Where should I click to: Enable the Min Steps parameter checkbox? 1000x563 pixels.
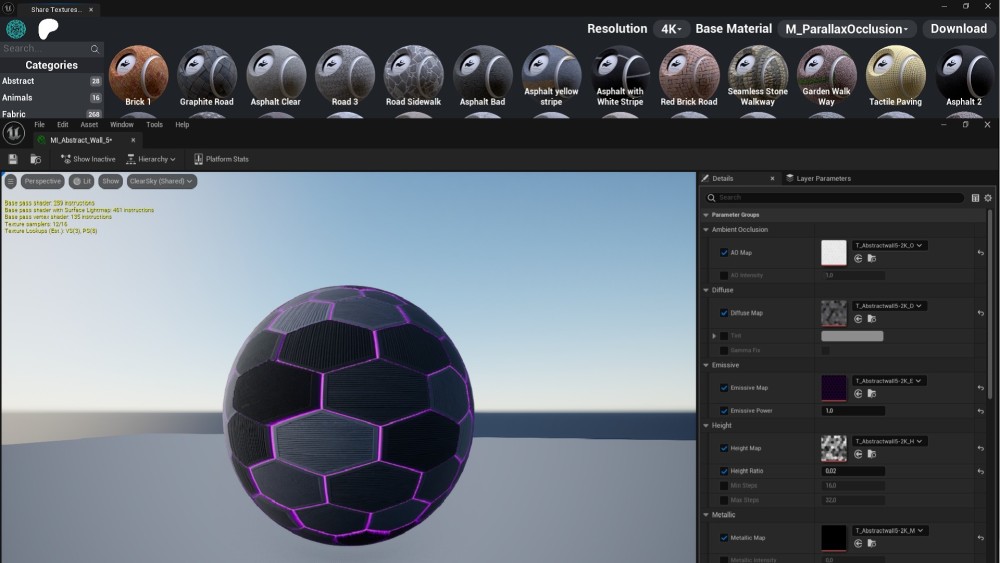(x=724, y=485)
